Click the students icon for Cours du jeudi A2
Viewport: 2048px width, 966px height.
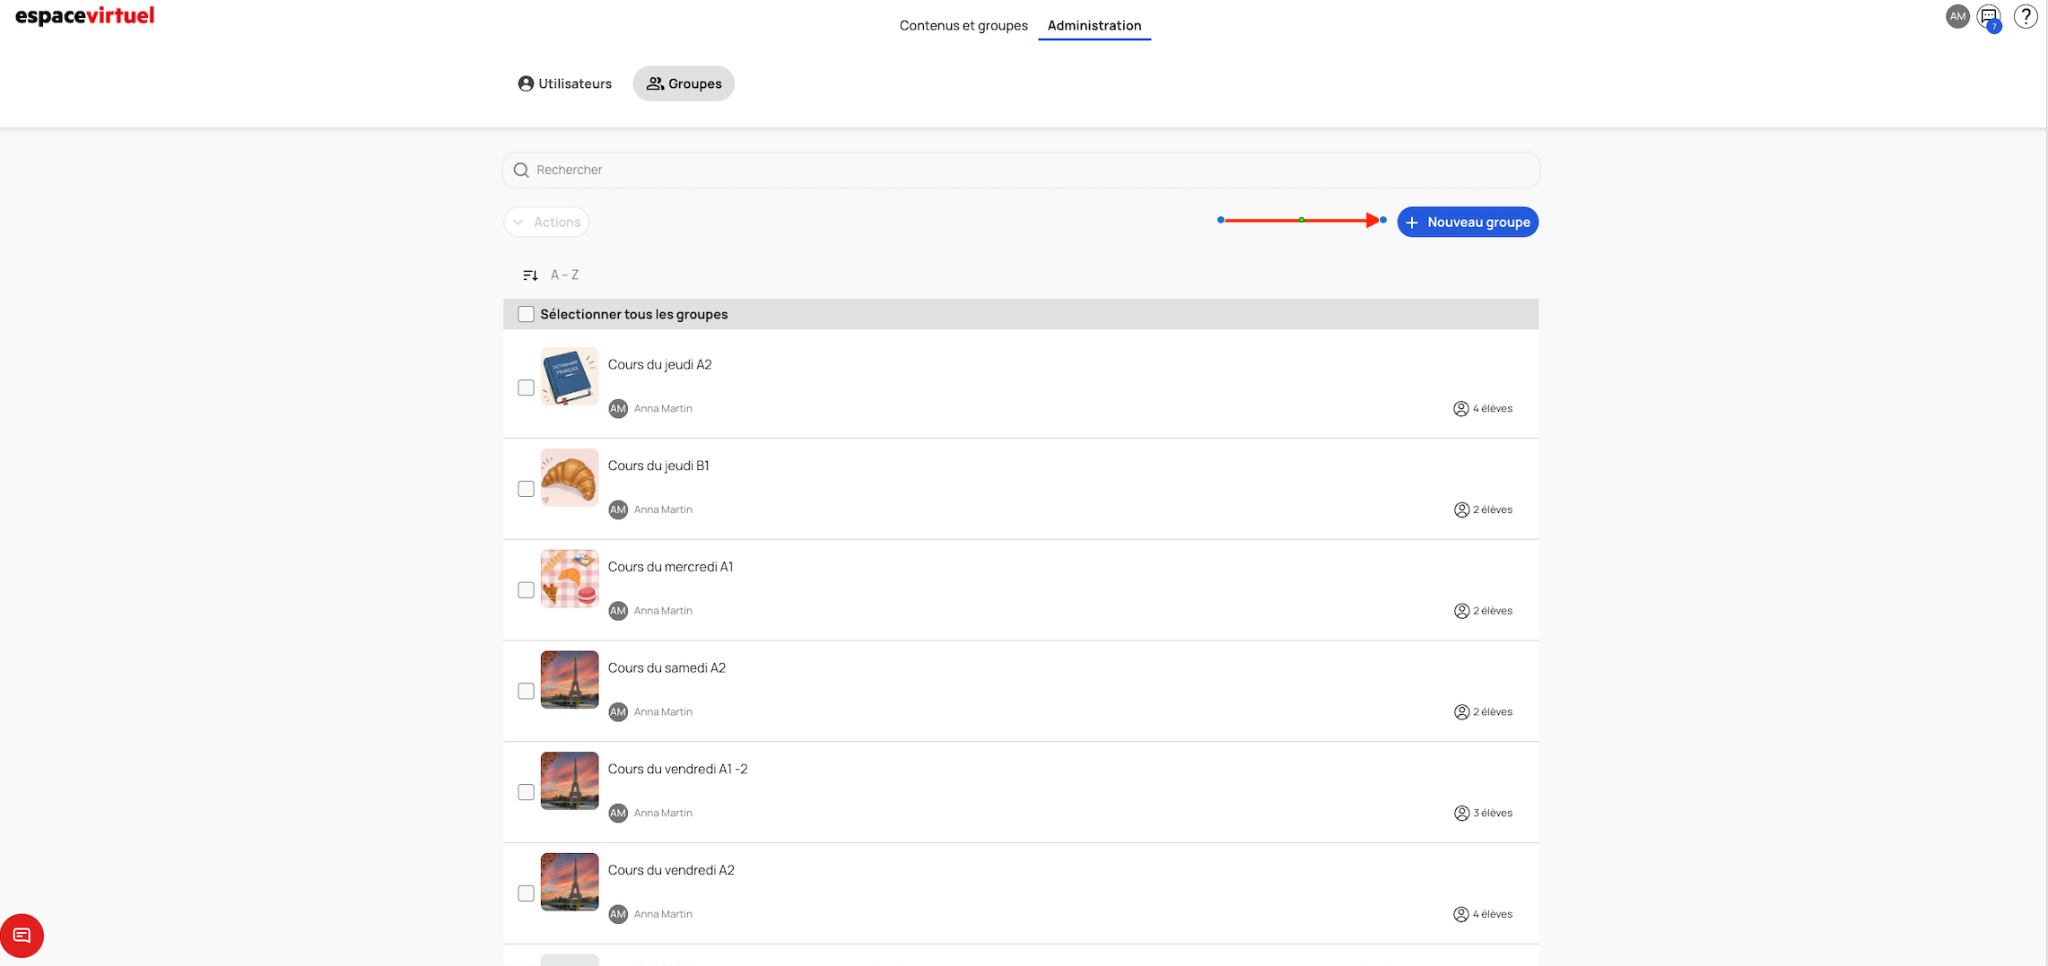pos(1461,409)
